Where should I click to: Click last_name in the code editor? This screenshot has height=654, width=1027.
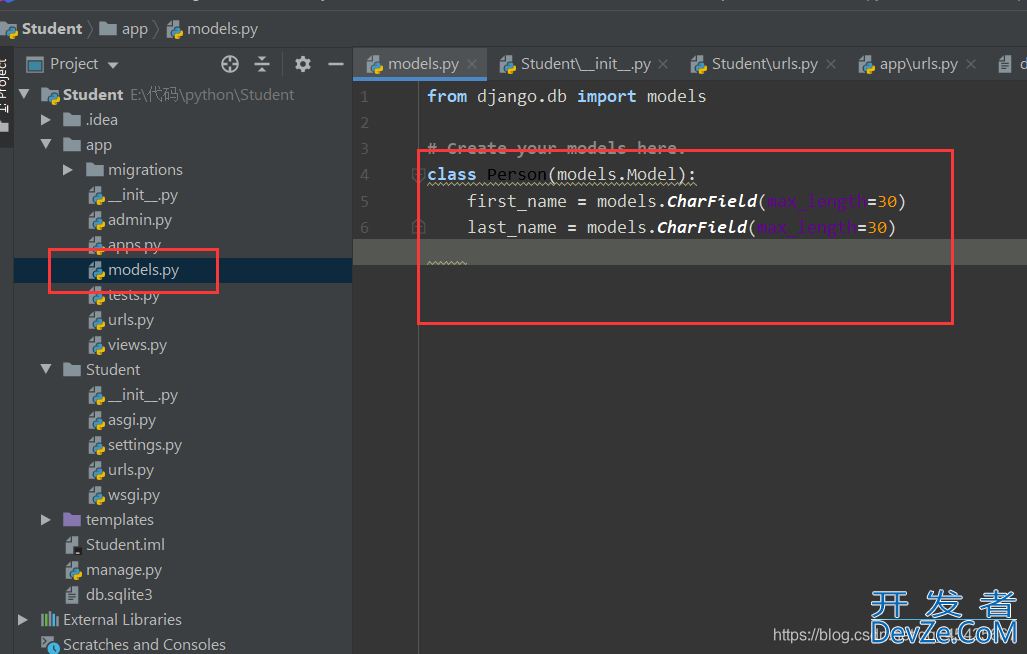(512, 227)
